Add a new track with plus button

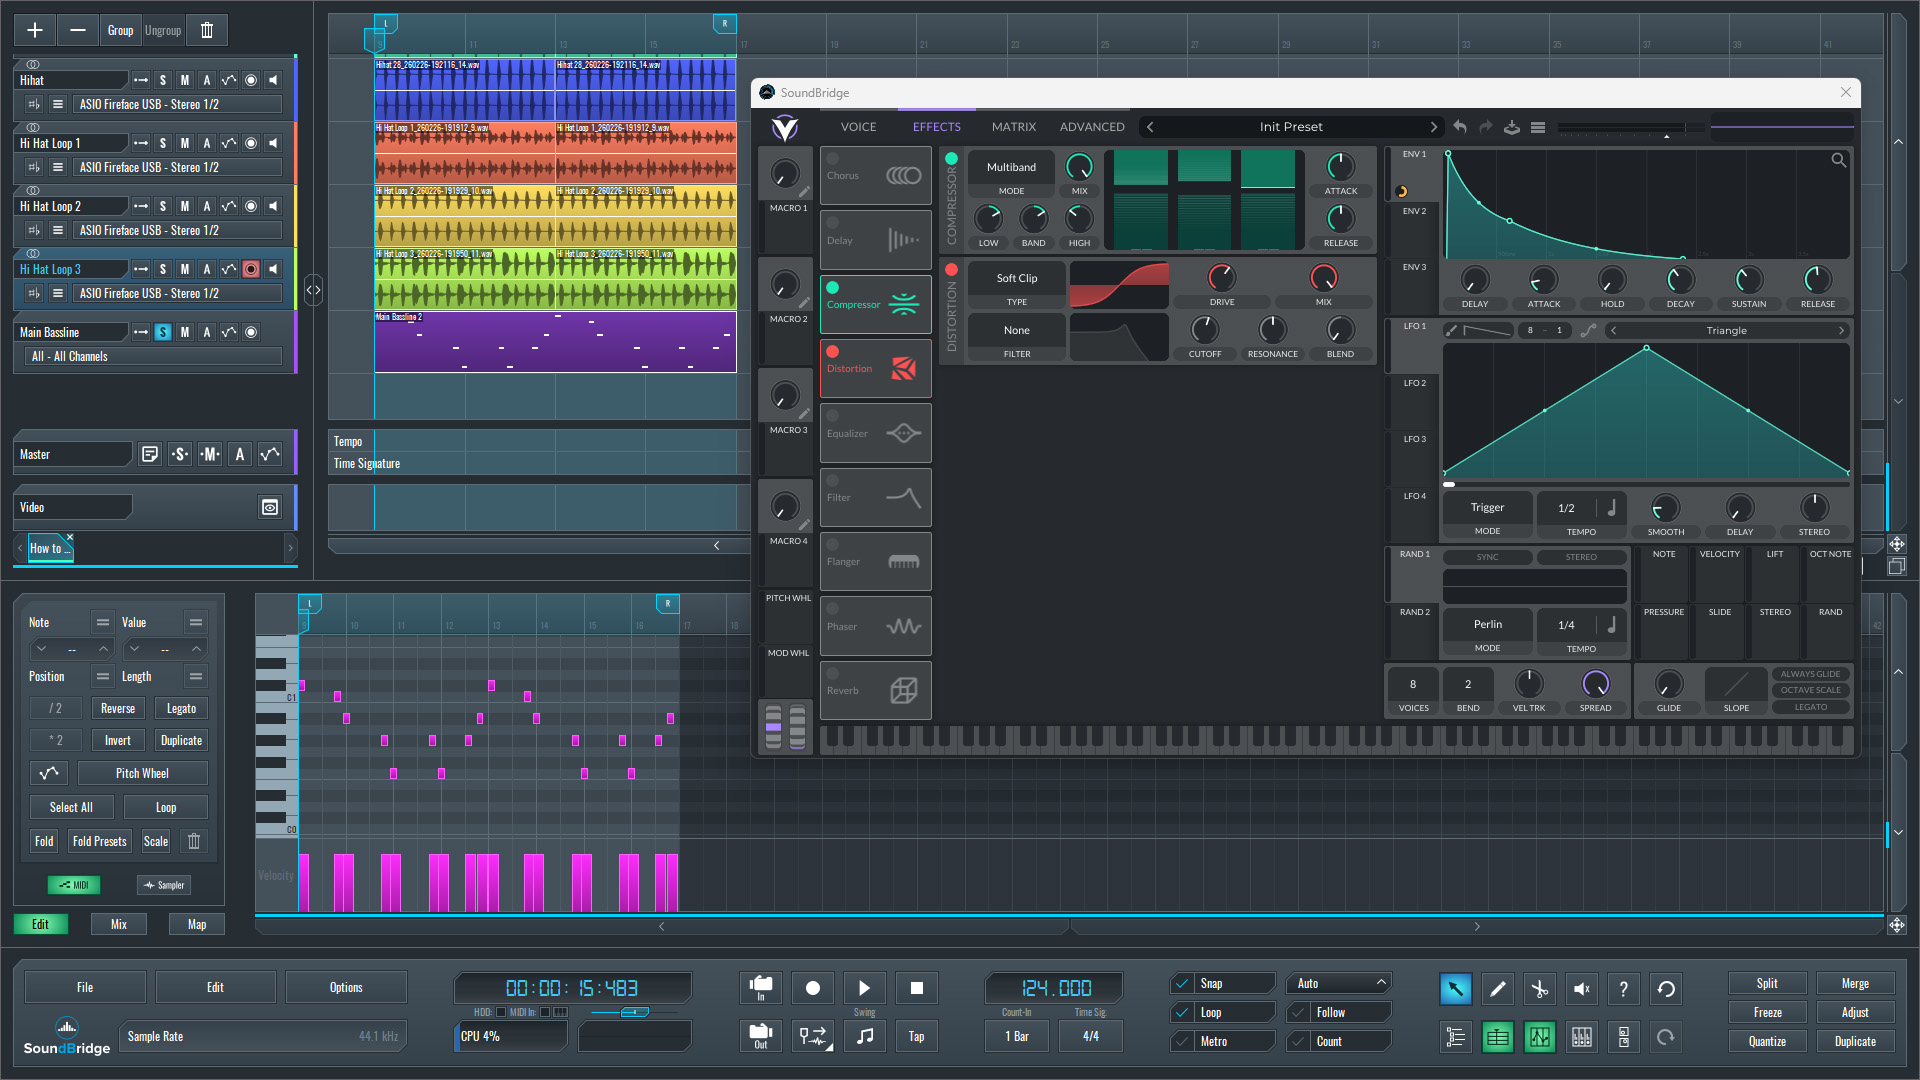(x=34, y=30)
